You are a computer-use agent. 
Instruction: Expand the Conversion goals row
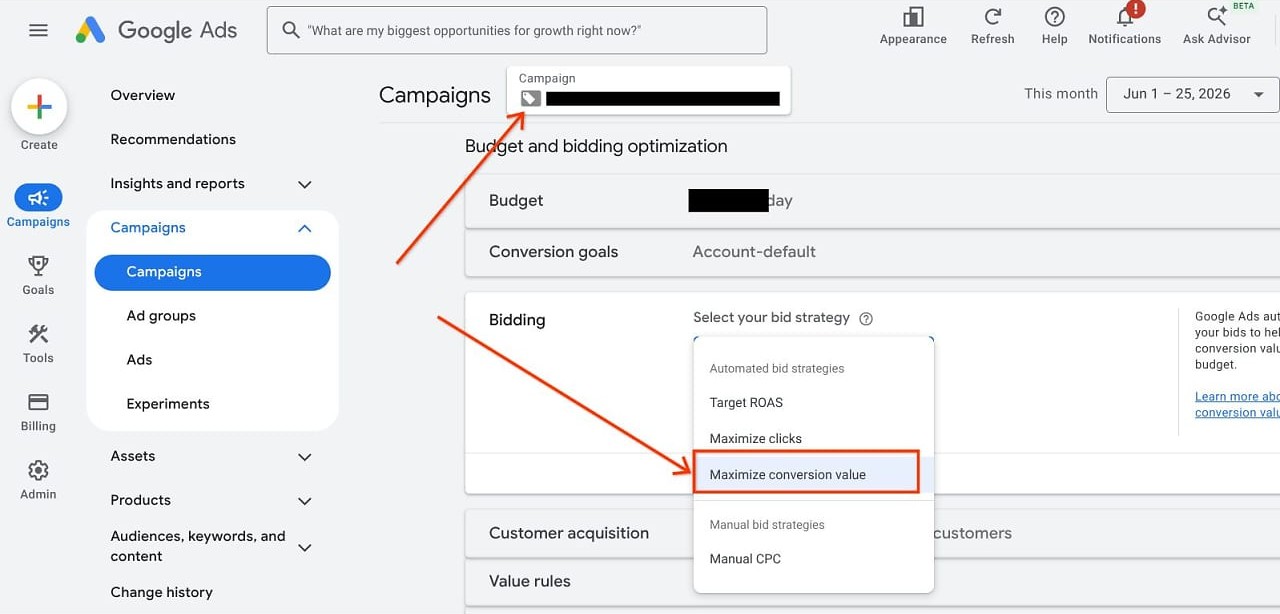click(x=872, y=252)
